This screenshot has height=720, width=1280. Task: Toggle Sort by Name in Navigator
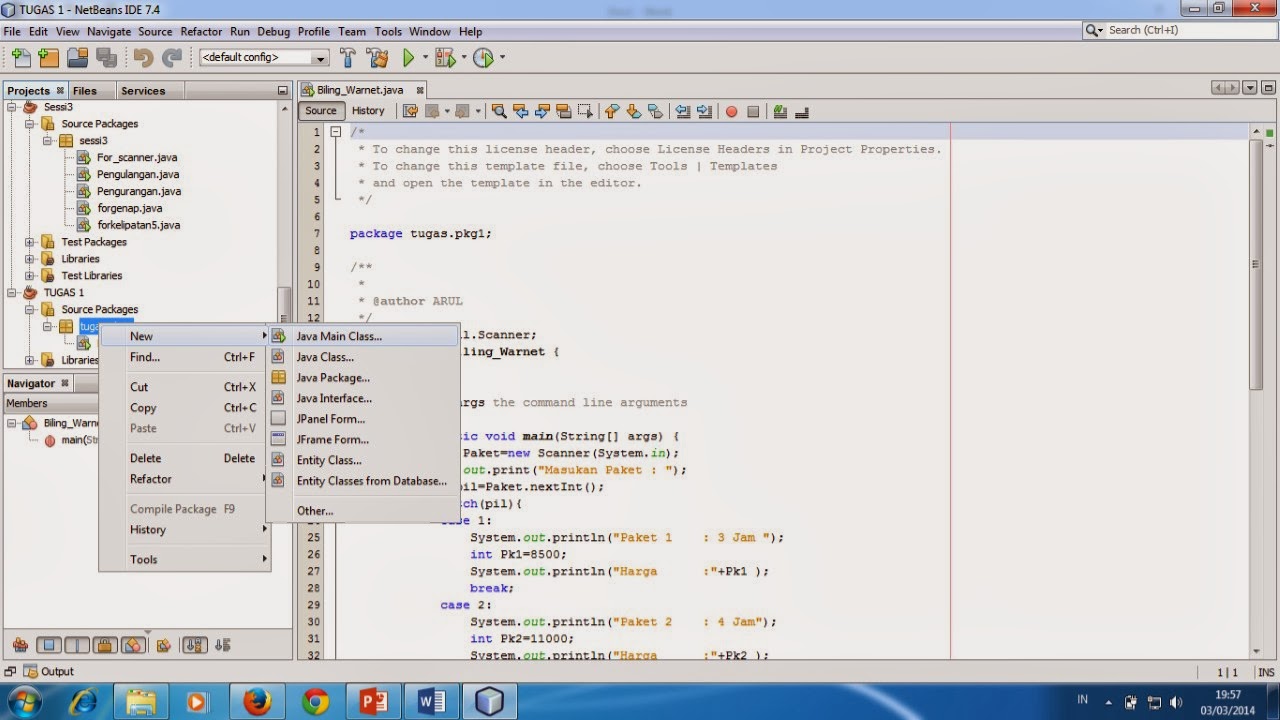195,645
